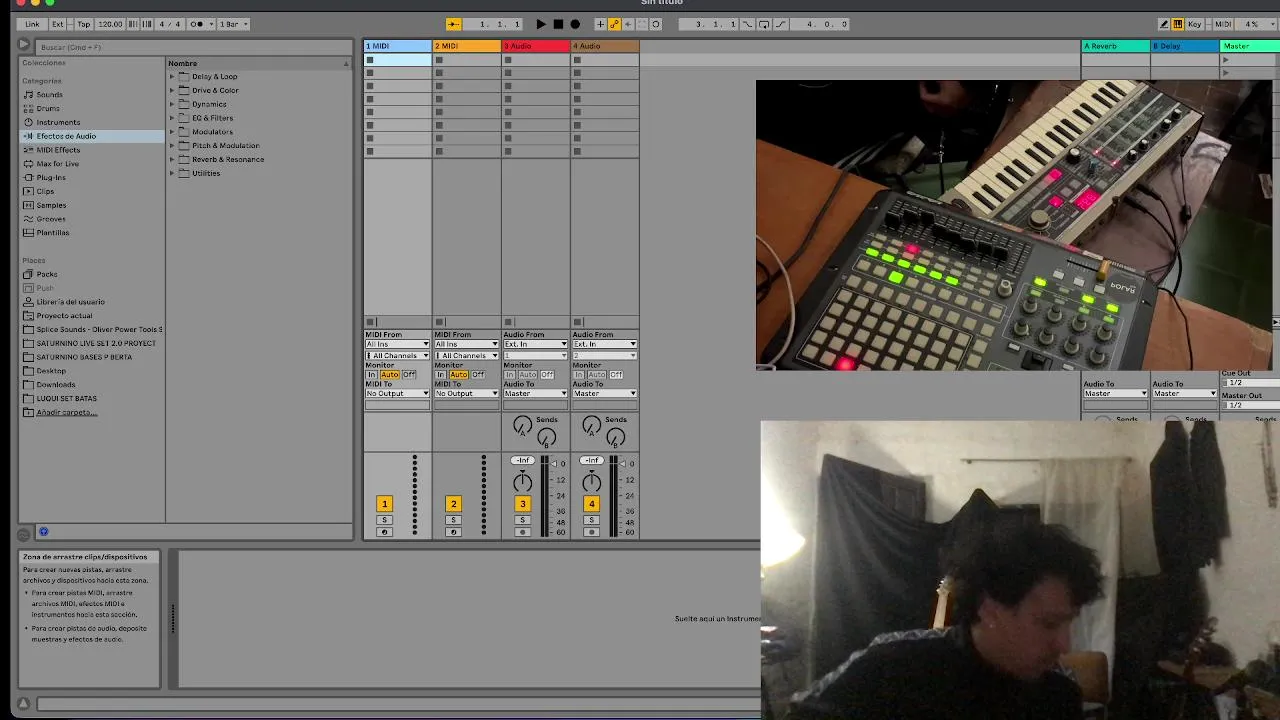1280x720 pixels.
Task: Expand the Drive & Color folder
Action: point(171,90)
